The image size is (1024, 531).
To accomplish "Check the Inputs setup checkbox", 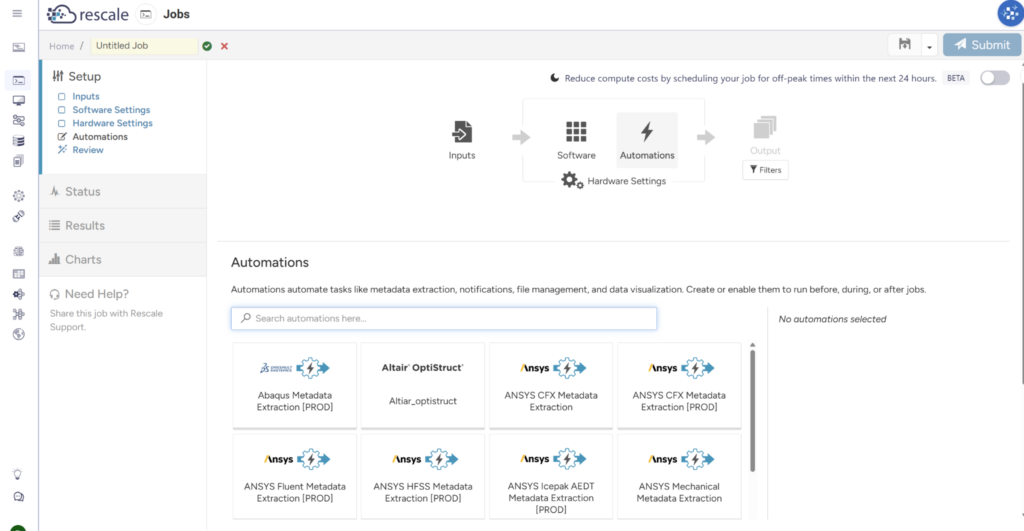I will [61, 97].
